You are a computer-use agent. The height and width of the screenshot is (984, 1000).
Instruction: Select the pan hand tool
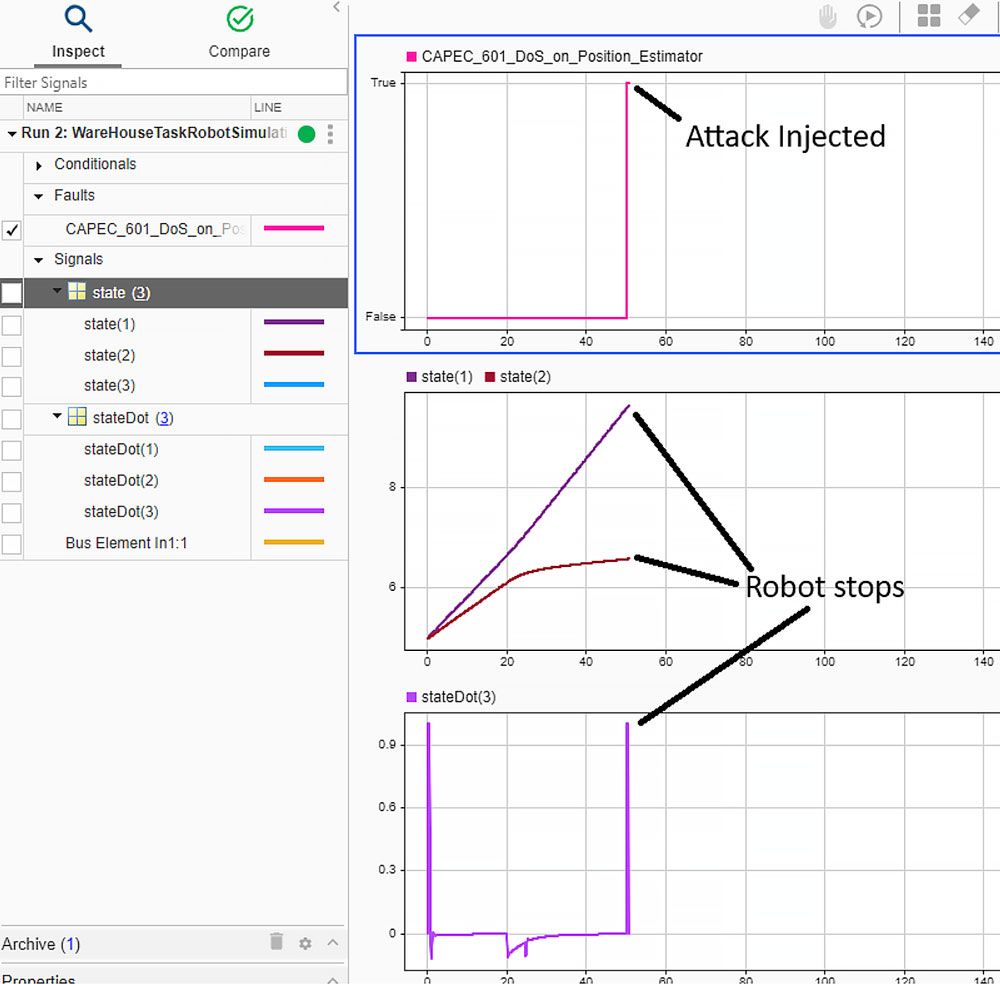click(x=828, y=16)
